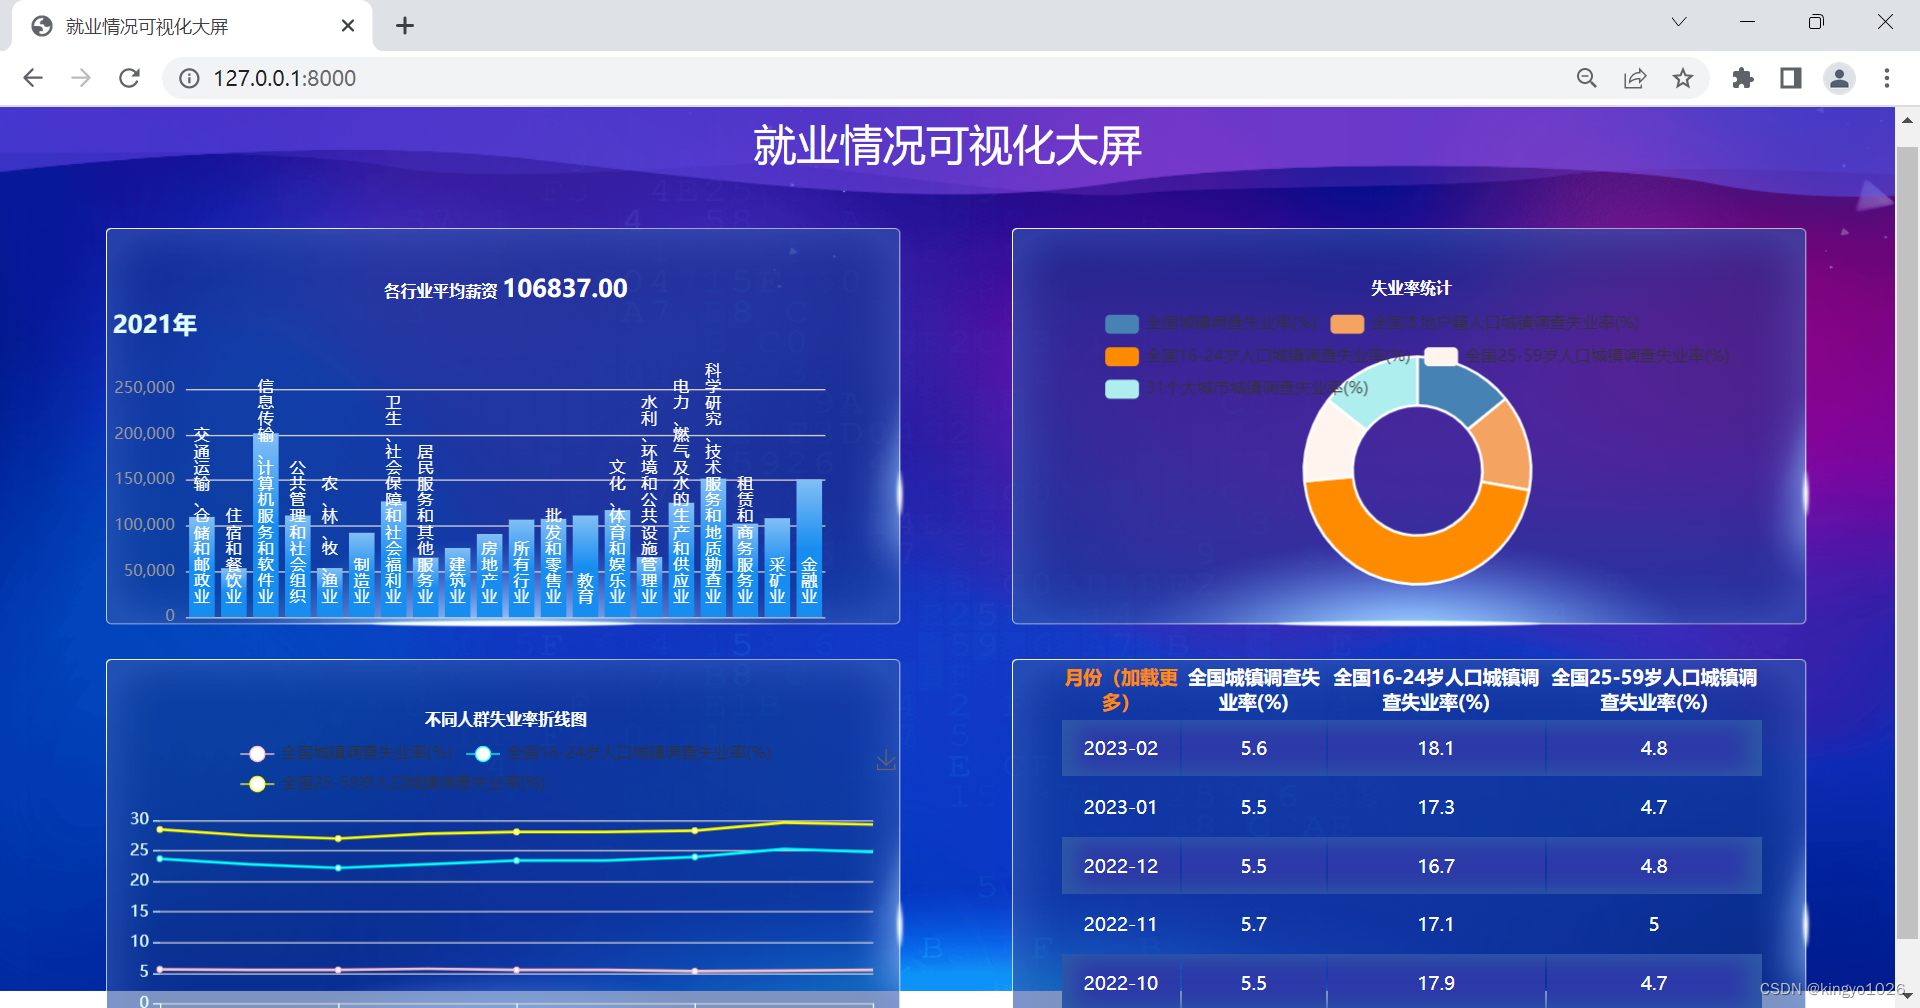The width and height of the screenshot is (1920, 1008).
Task: Click the 17.3 value in 2023-01 row
Action: 1435,807
